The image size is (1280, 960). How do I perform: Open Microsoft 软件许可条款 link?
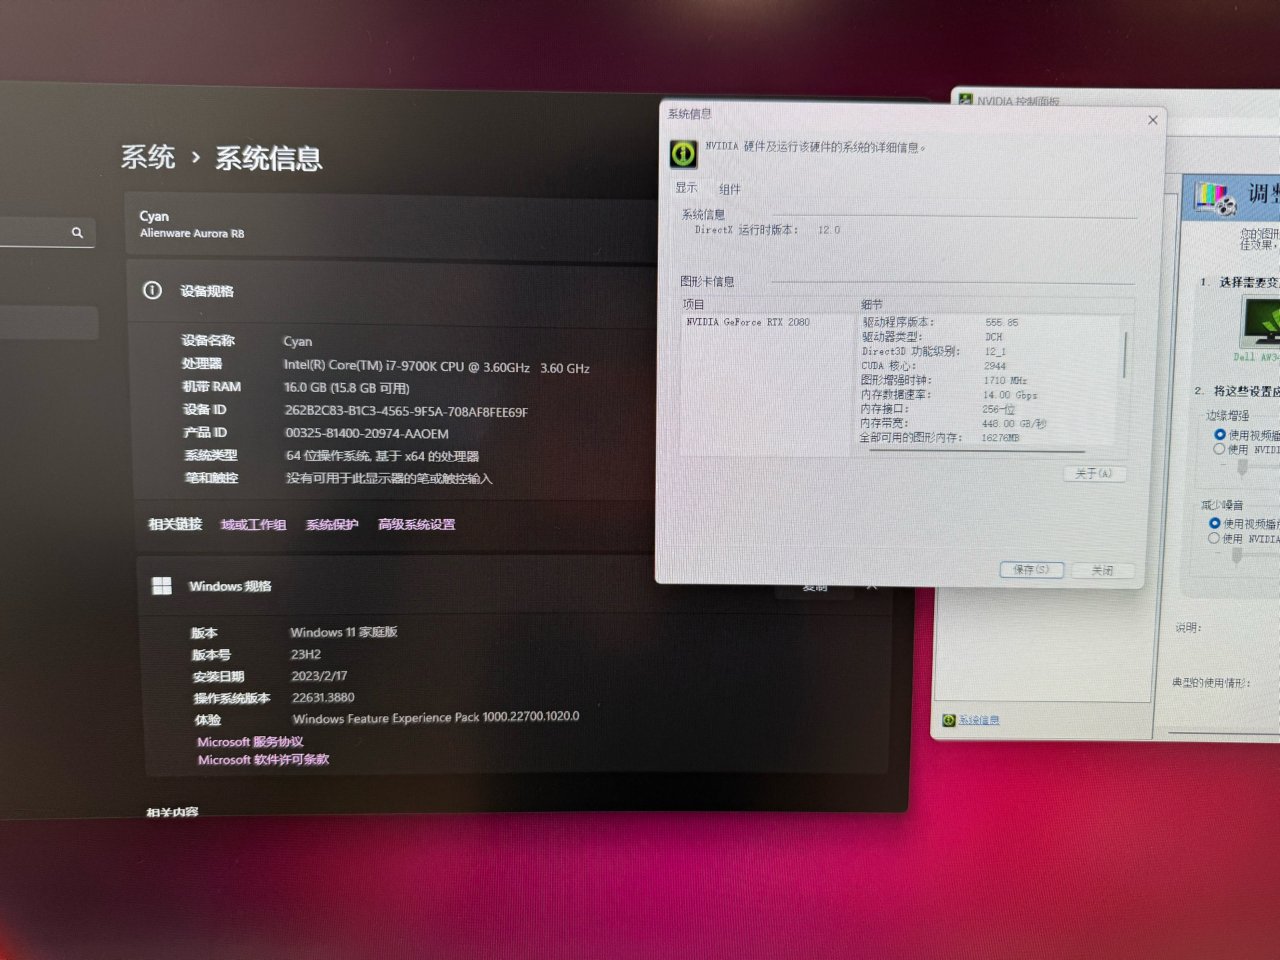tap(263, 760)
